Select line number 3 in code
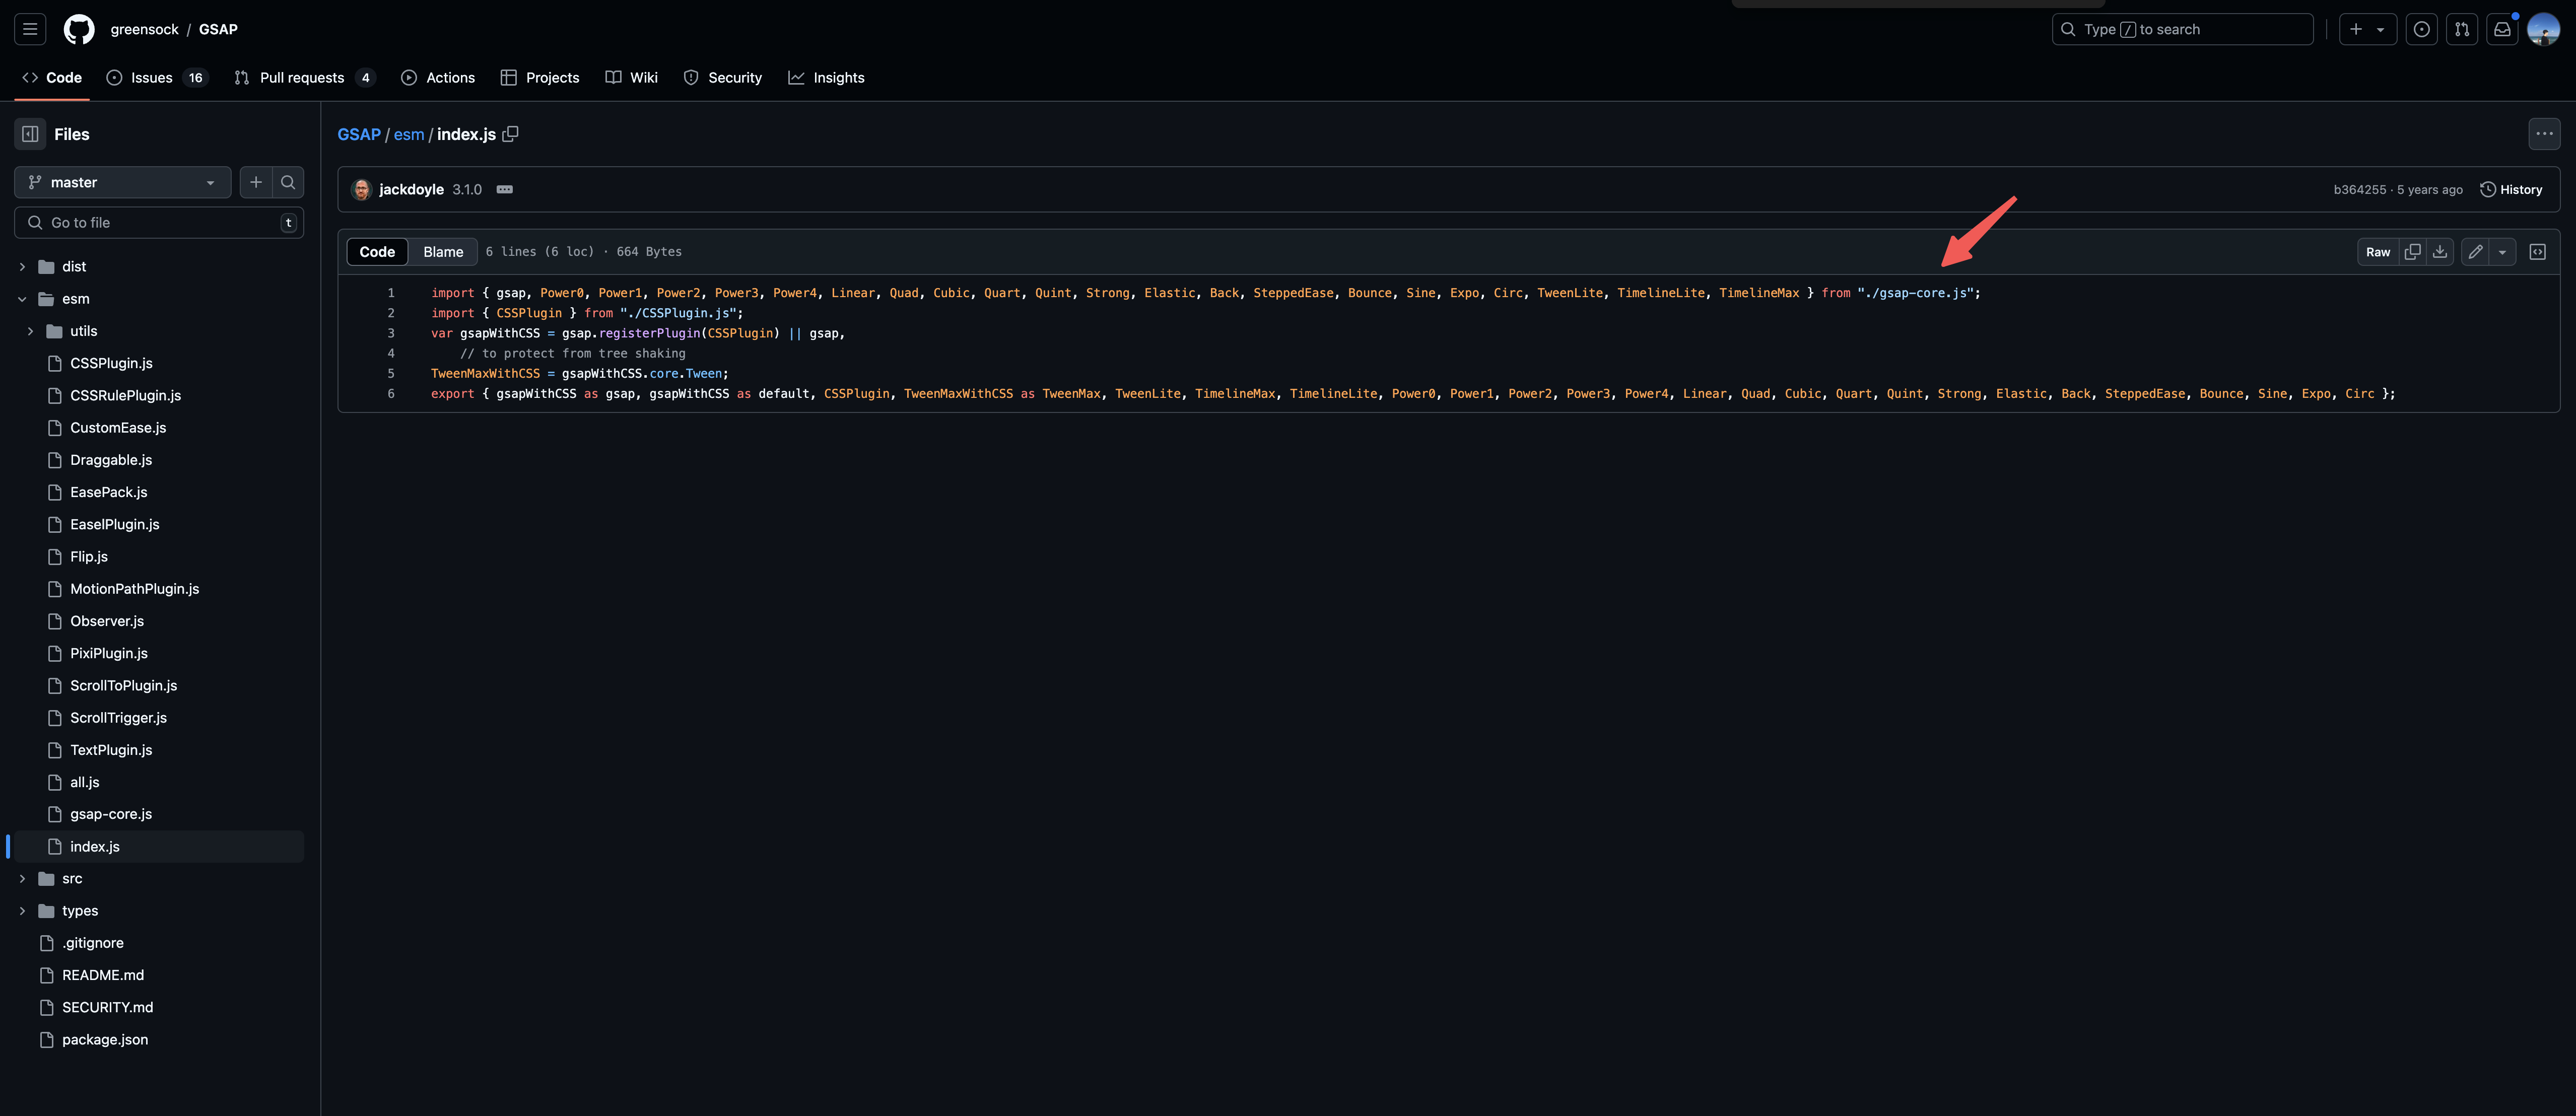The image size is (2576, 1116). (391, 333)
